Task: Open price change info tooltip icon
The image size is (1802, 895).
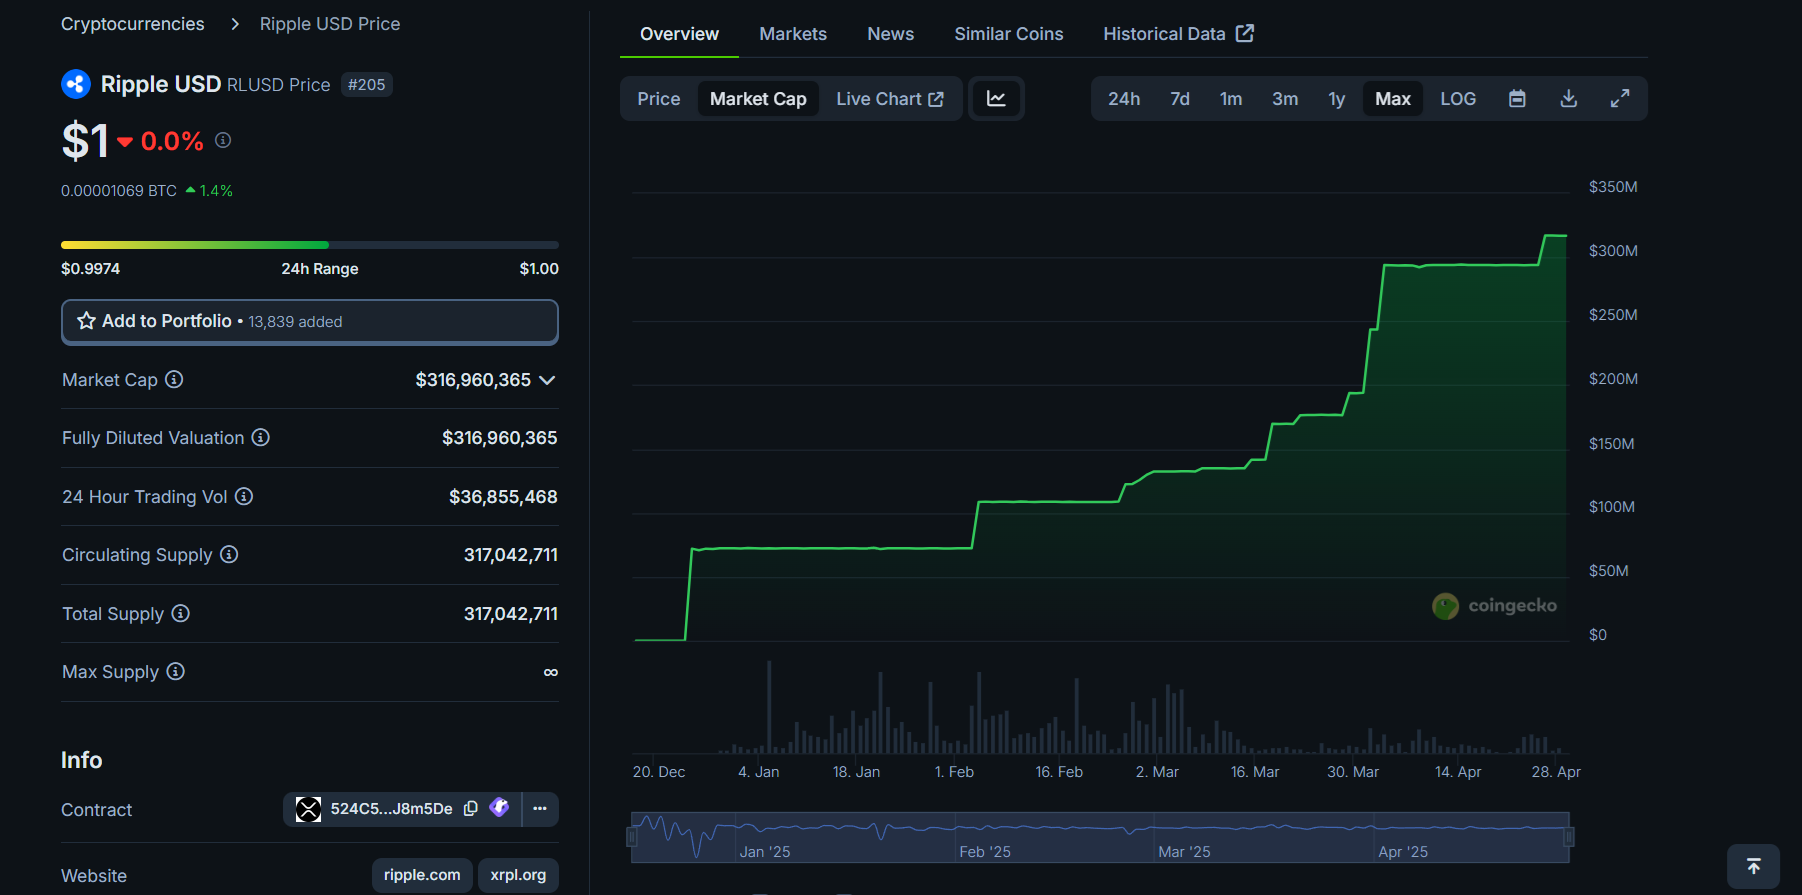Action: (223, 140)
